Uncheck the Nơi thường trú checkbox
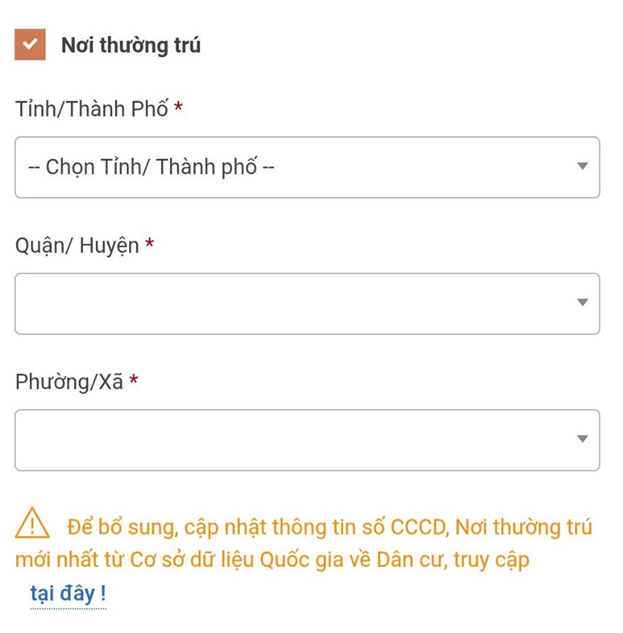 30,45
